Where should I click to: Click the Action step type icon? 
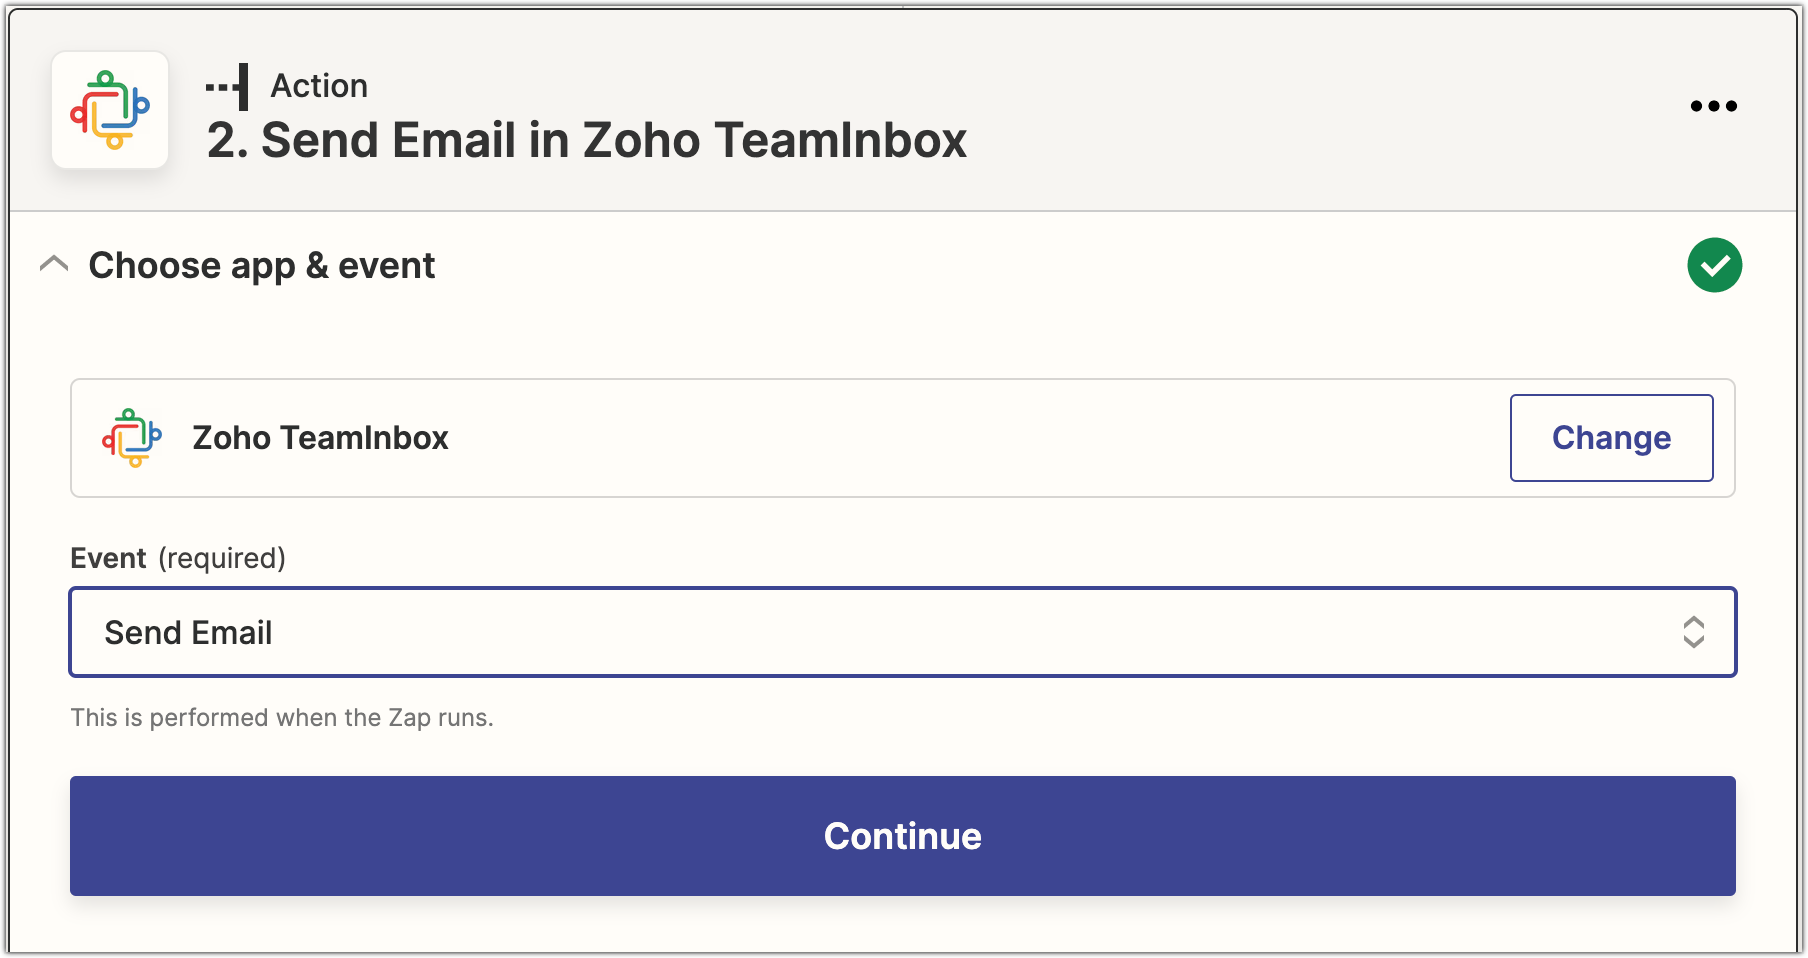click(228, 86)
